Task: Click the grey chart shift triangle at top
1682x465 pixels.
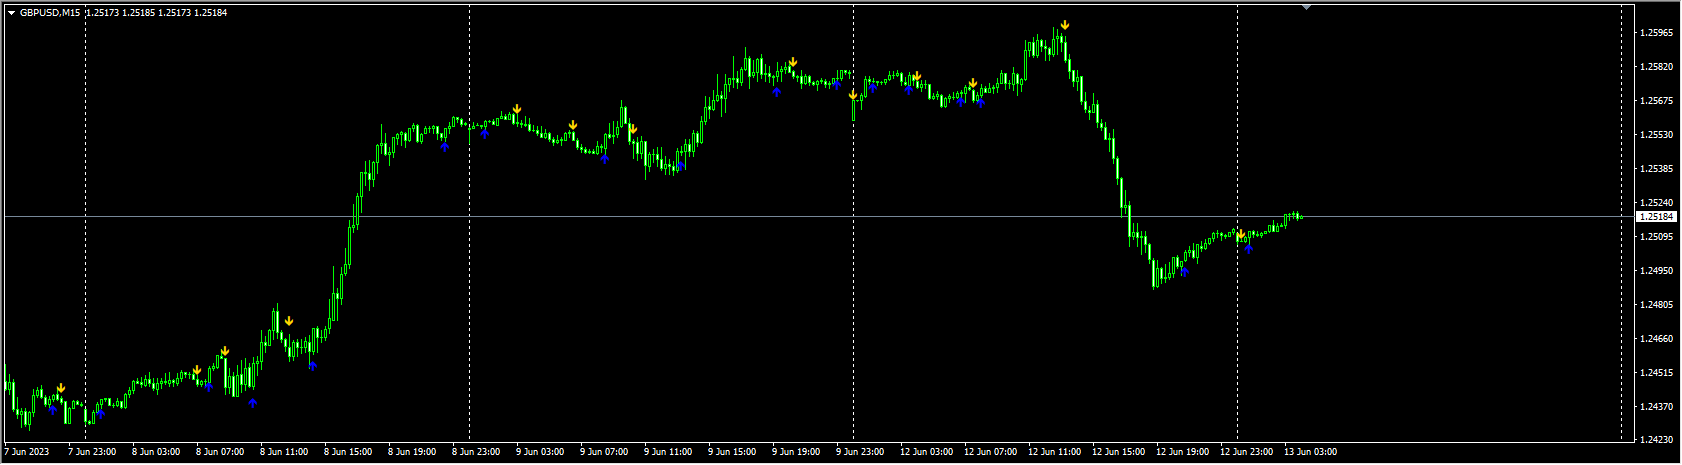Action: (x=1306, y=7)
